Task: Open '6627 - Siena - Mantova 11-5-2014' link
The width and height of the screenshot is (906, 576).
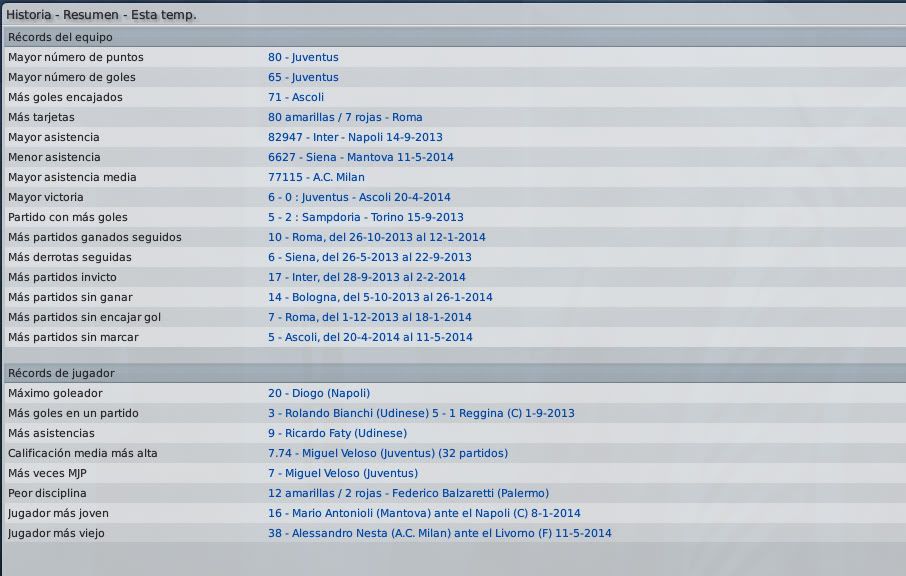Action: point(361,157)
